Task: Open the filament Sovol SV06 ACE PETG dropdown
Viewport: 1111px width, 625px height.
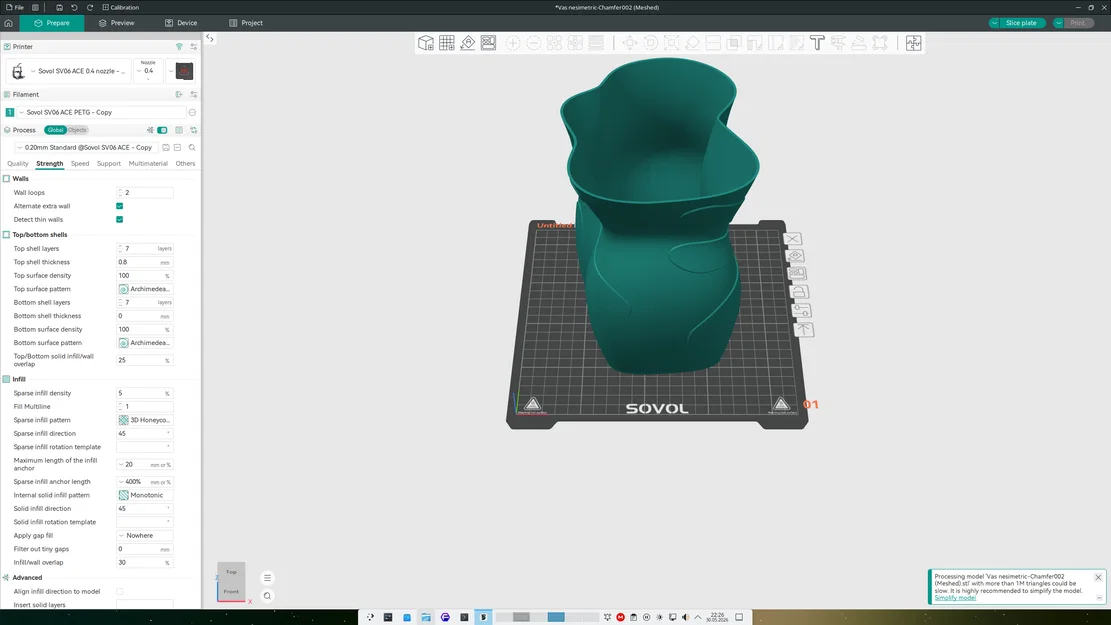Action: [x=101, y=112]
